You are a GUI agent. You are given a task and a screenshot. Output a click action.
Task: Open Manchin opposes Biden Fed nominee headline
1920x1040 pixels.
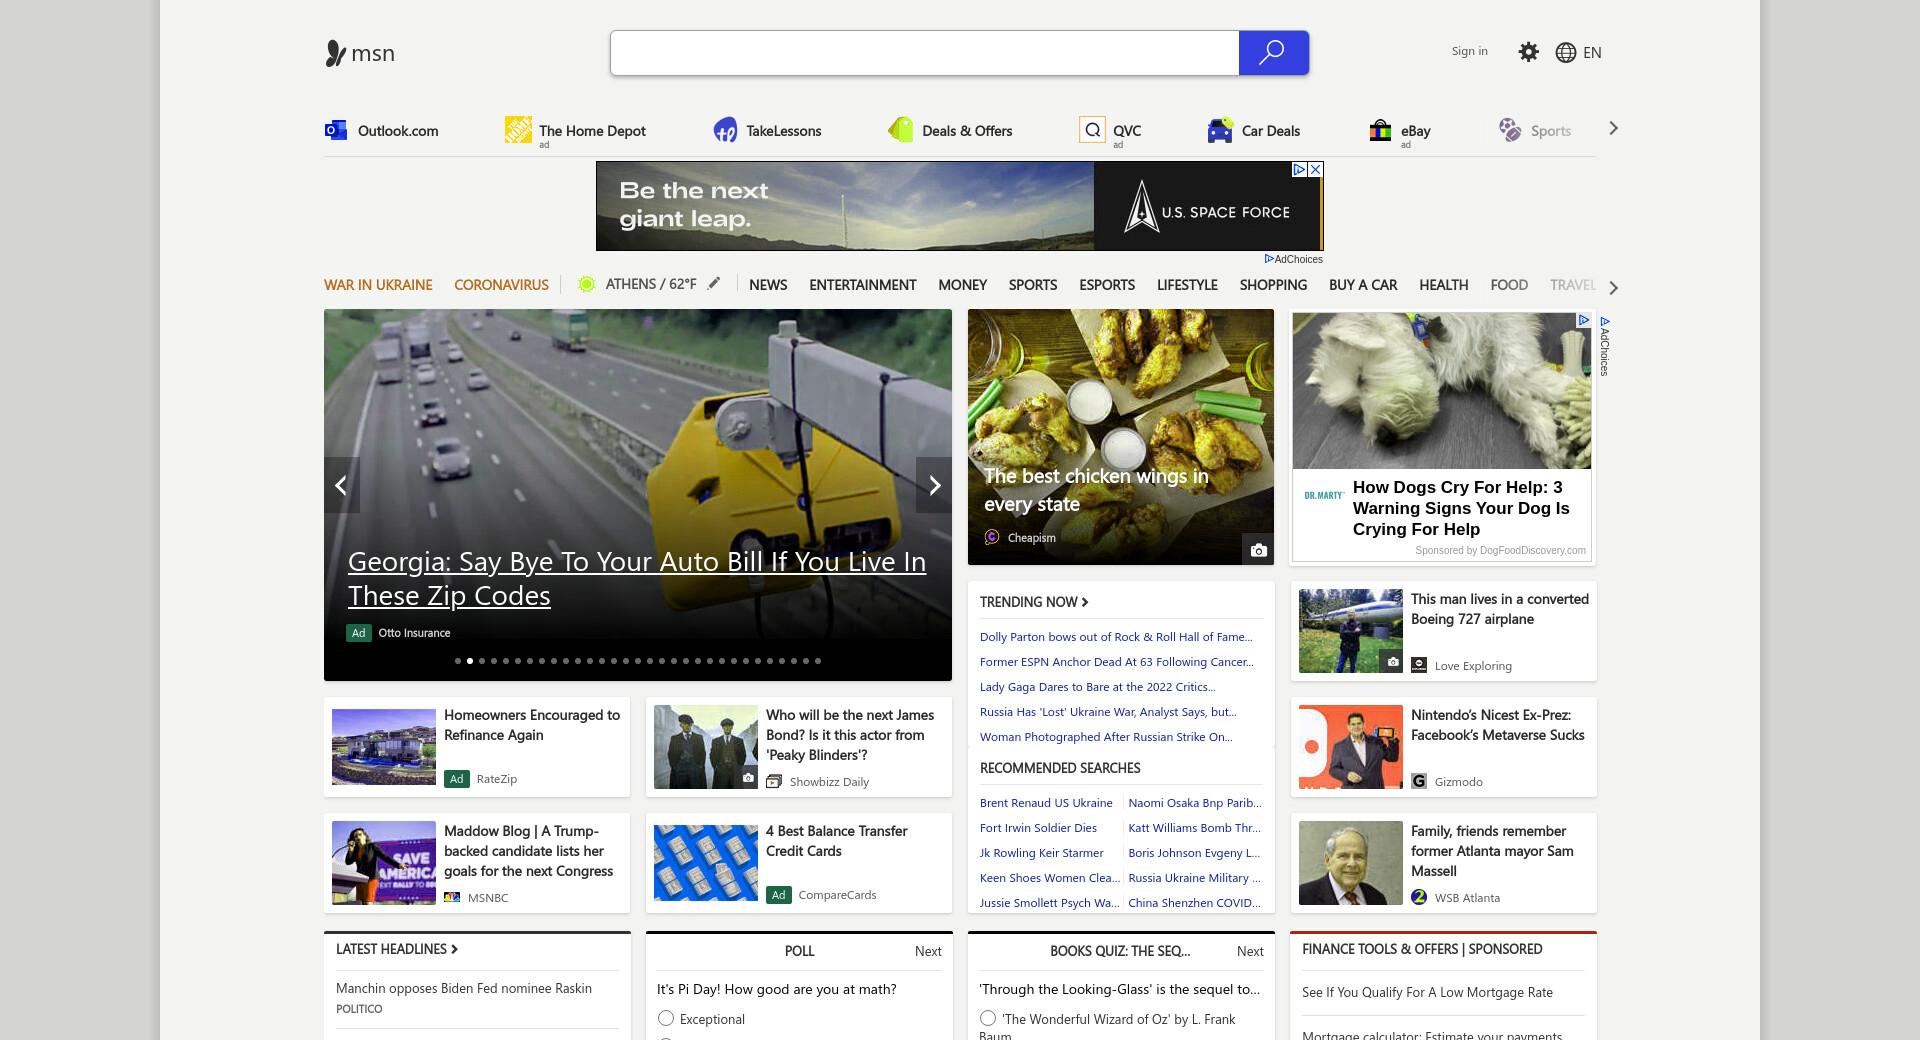click(464, 988)
